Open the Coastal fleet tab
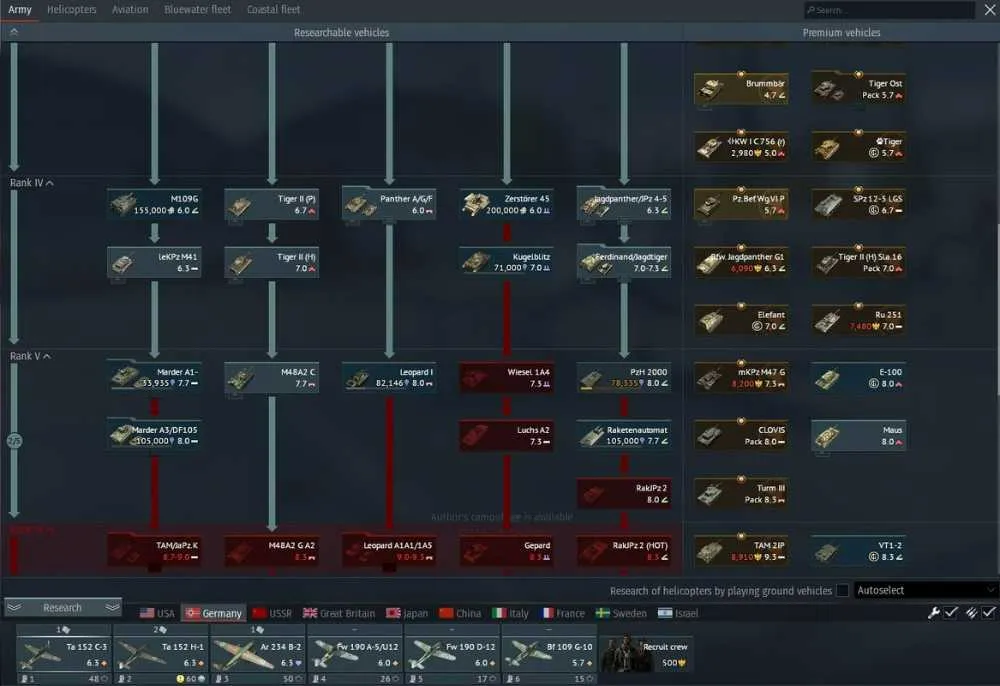 pos(274,10)
